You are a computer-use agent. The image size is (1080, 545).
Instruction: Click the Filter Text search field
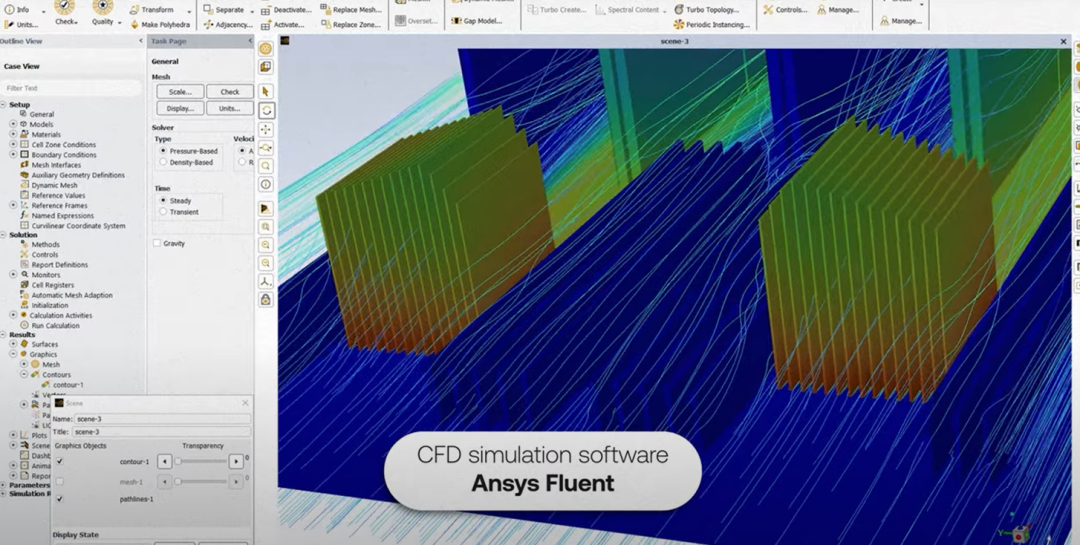click(70, 88)
